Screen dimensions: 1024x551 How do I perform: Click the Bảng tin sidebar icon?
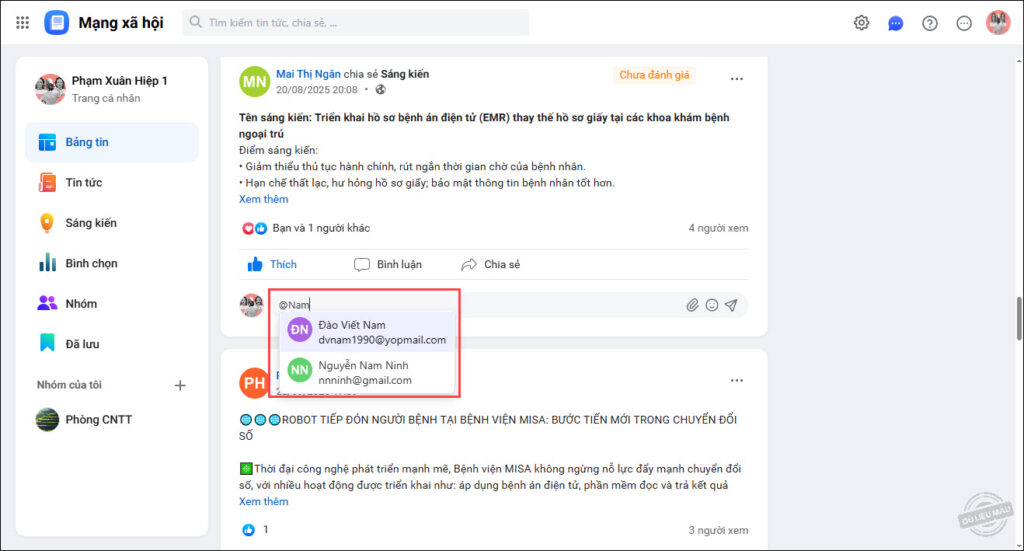(x=47, y=142)
